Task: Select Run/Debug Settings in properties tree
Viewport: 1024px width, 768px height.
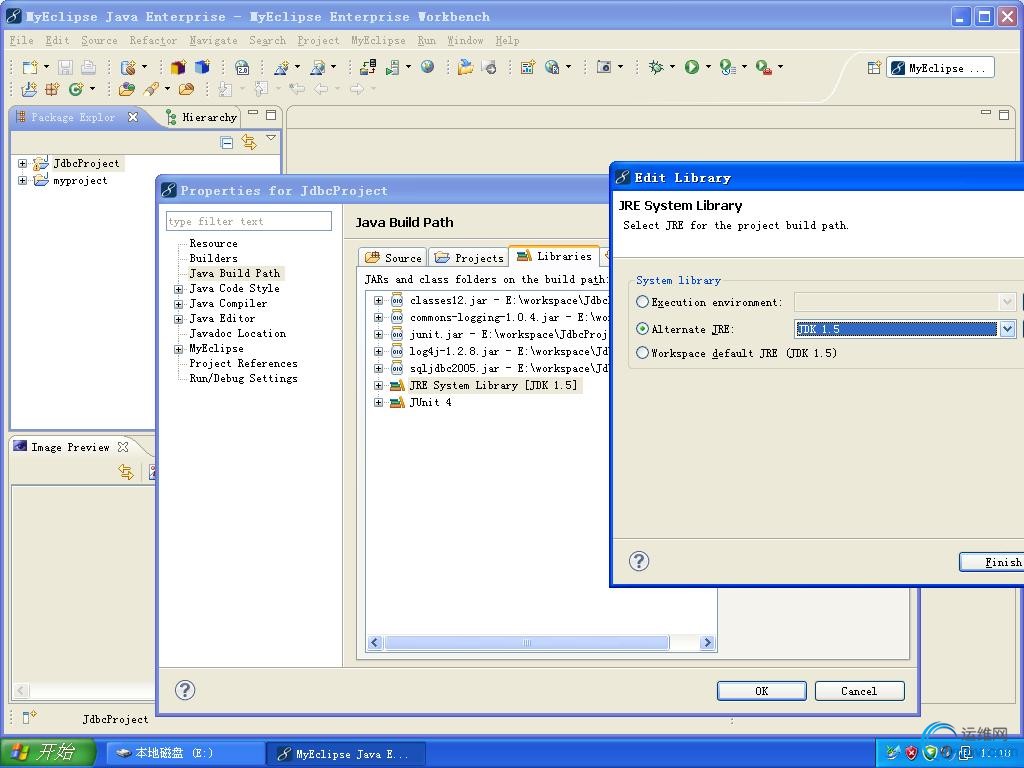Action: coord(243,379)
